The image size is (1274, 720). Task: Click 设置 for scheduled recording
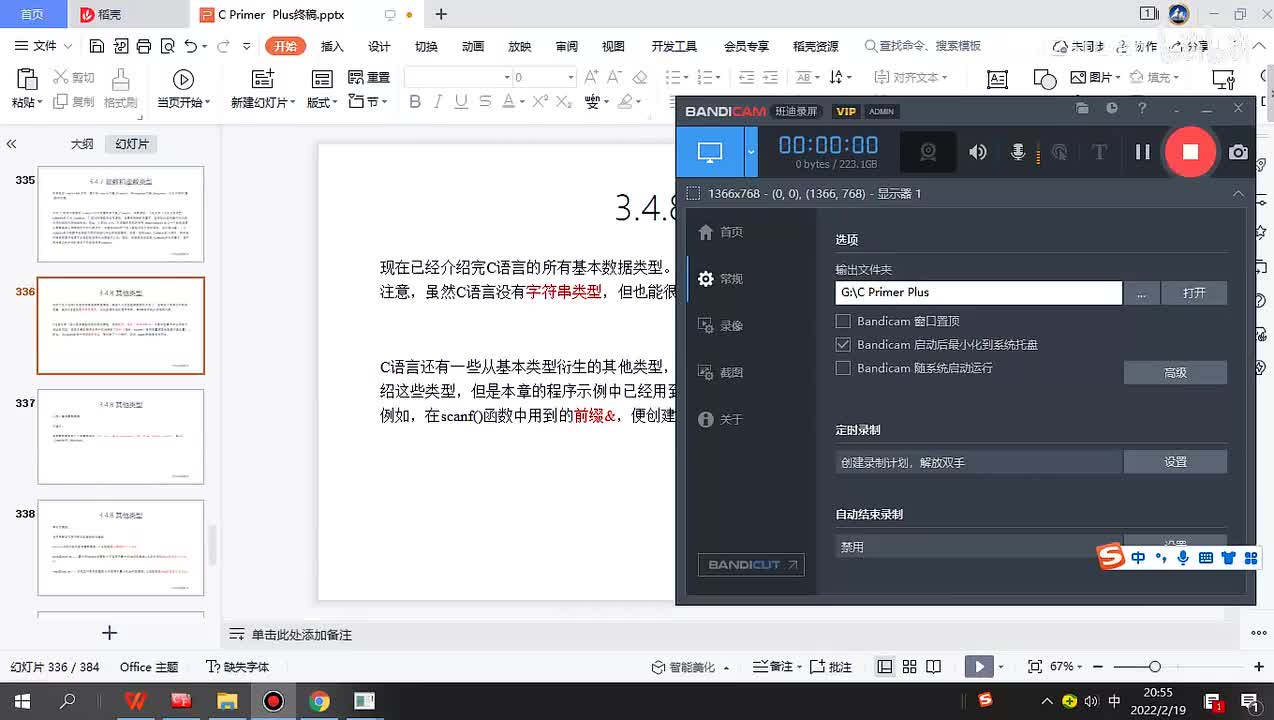point(1175,461)
